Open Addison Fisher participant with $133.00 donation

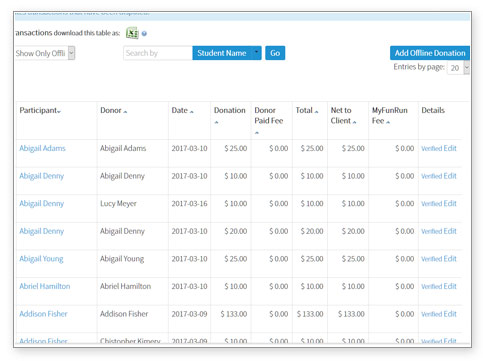coord(43,314)
